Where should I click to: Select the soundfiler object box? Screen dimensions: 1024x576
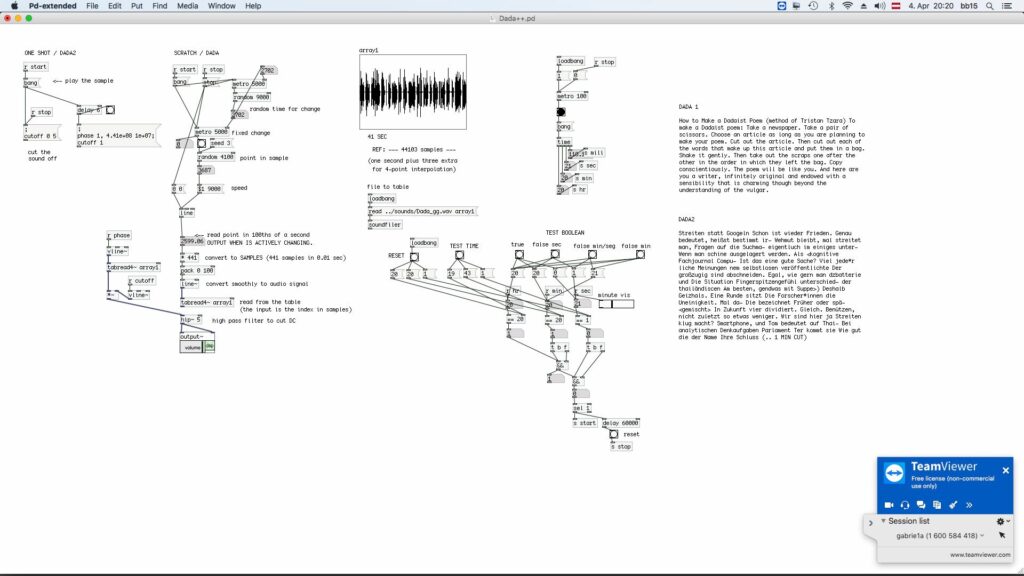[x=385, y=224]
